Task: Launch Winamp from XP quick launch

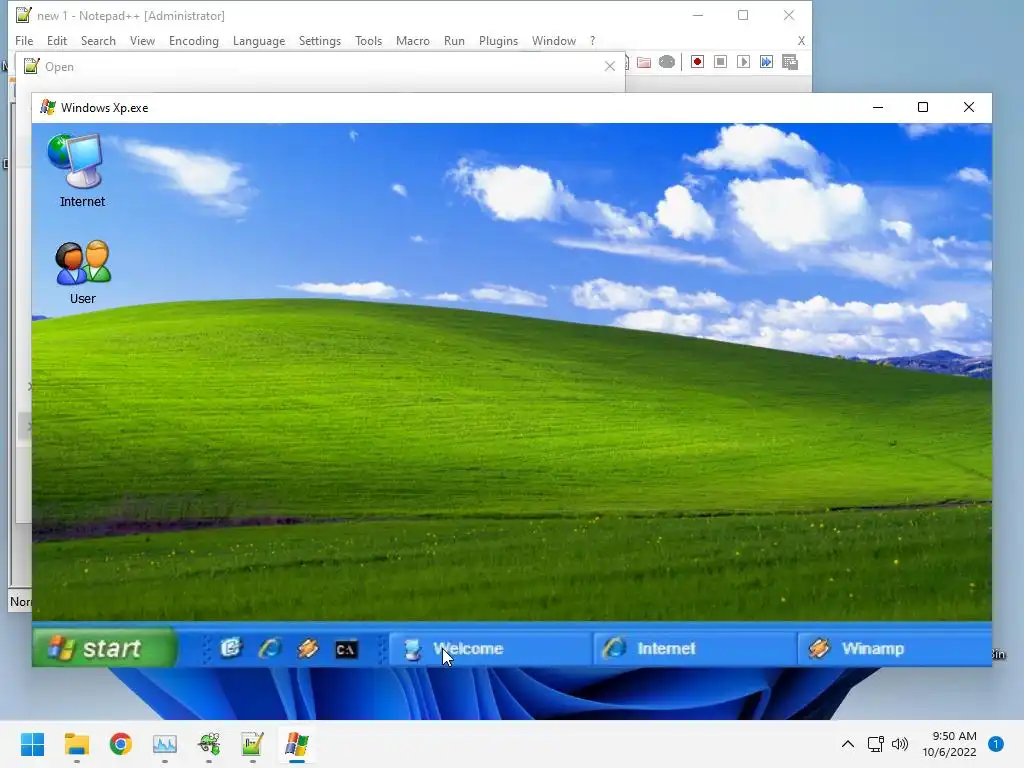Action: point(308,648)
